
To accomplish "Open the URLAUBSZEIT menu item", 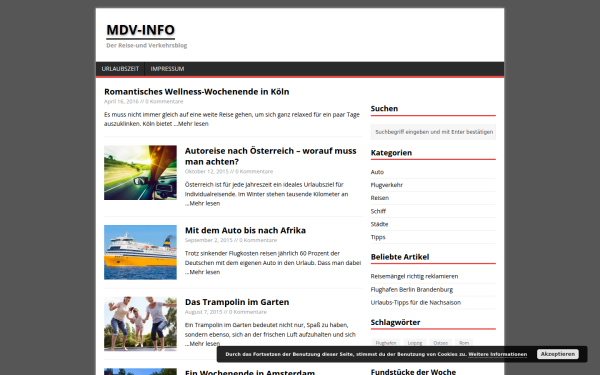I will click(x=120, y=69).
